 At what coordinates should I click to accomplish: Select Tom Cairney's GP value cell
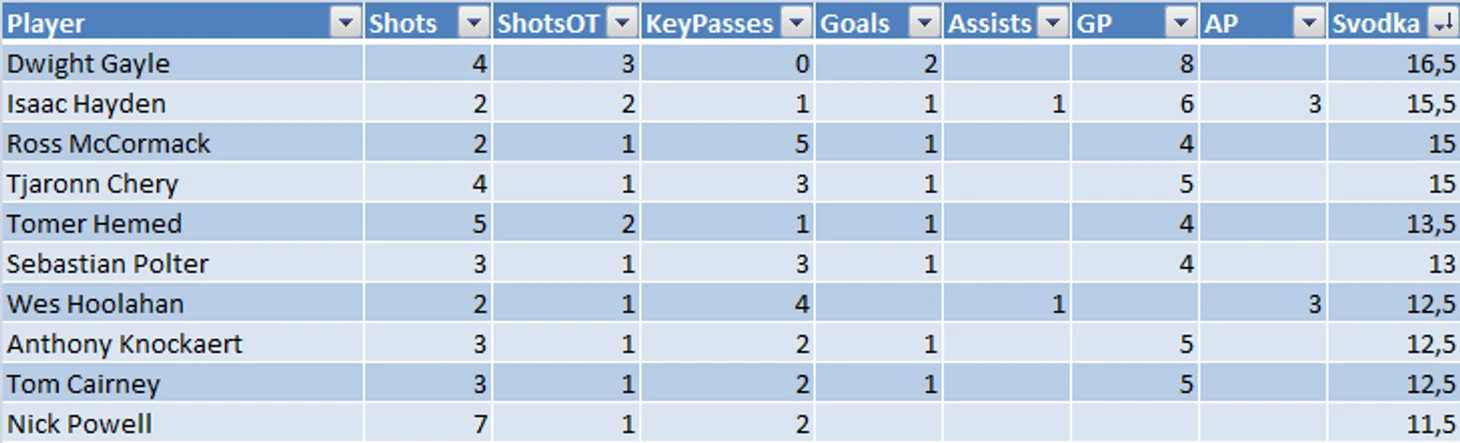tap(1135, 383)
